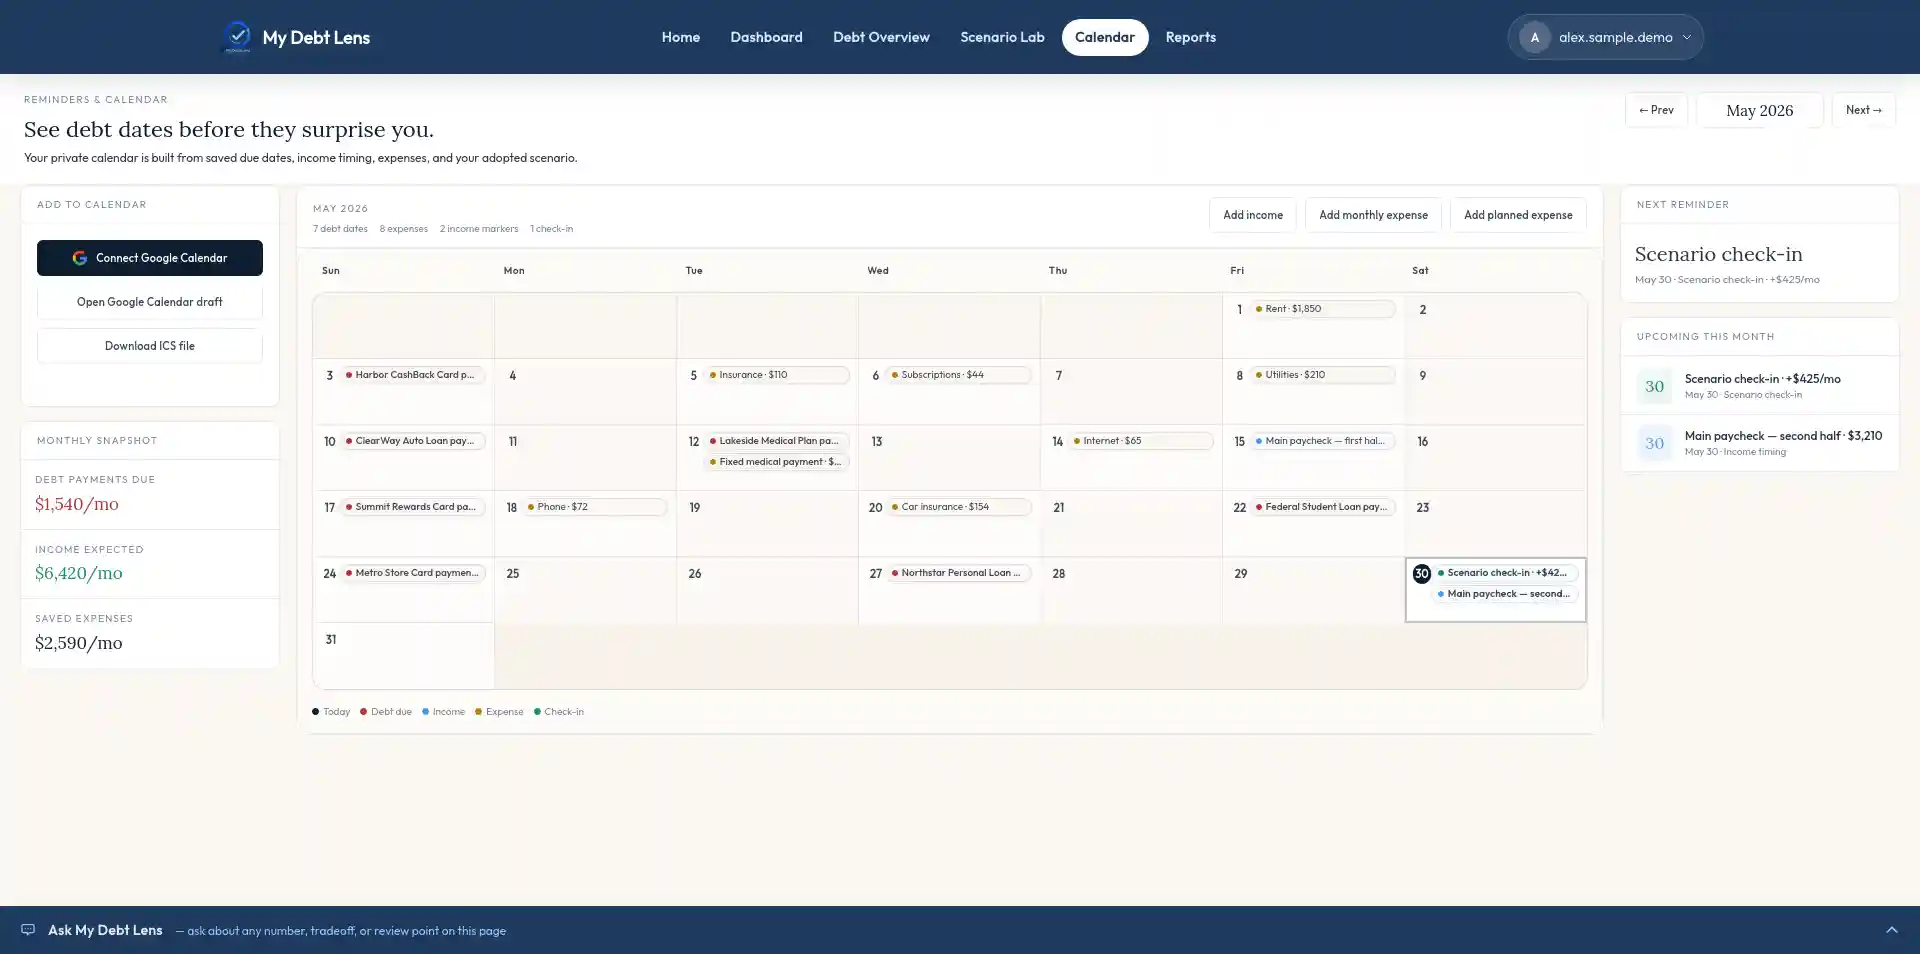This screenshot has height=954, width=1920.
Task: Click the Scenario check-in +$425/mo upcoming item
Action: [1760, 386]
